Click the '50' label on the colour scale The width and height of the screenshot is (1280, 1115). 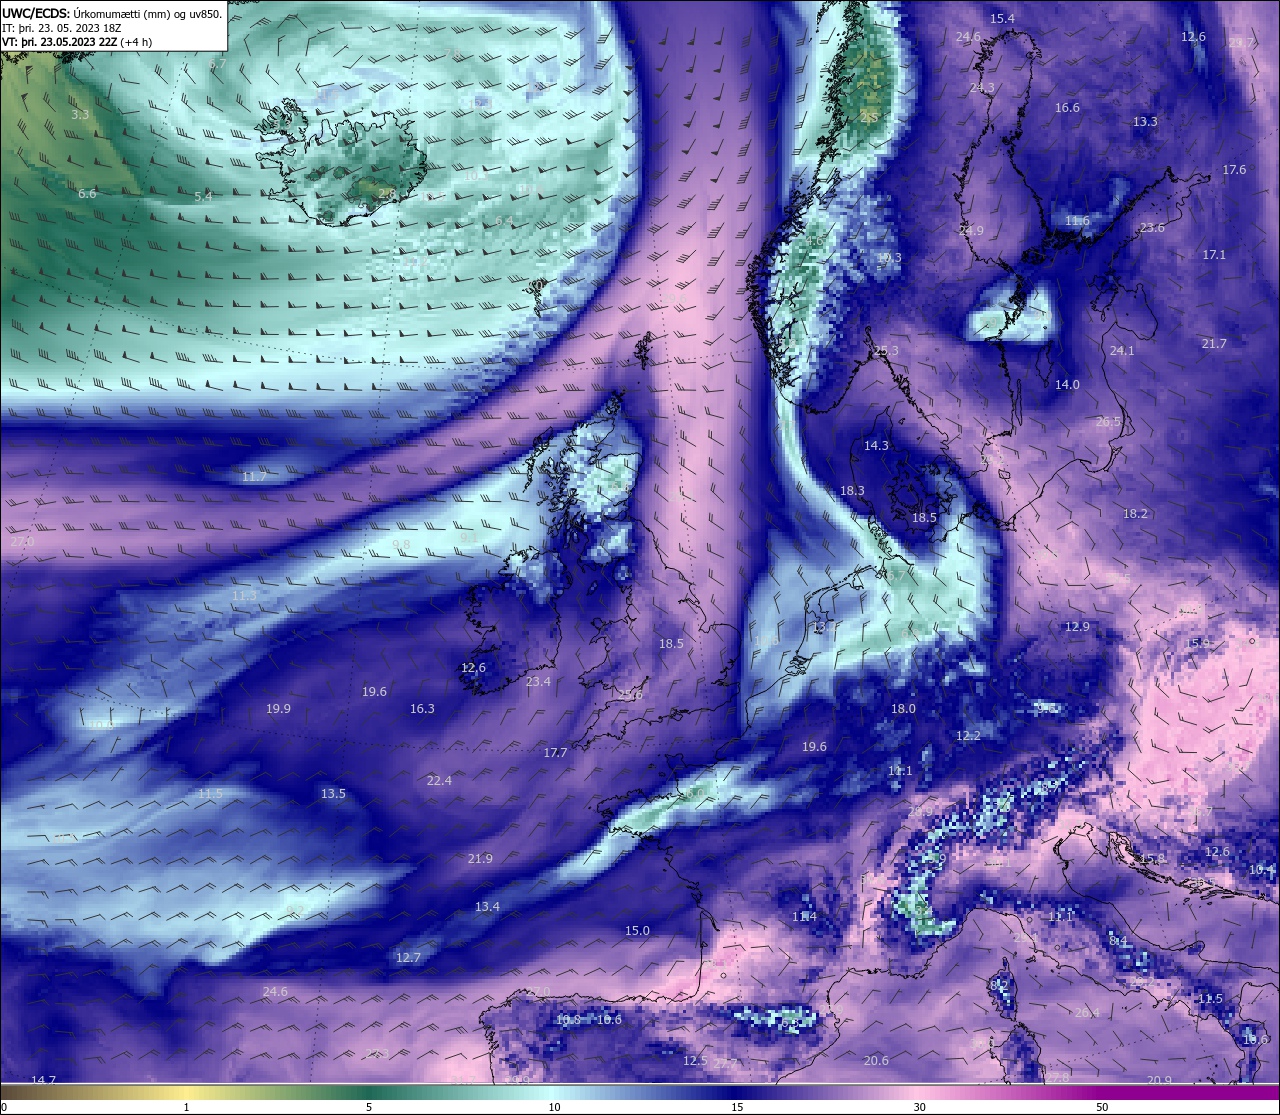point(1102,1107)
